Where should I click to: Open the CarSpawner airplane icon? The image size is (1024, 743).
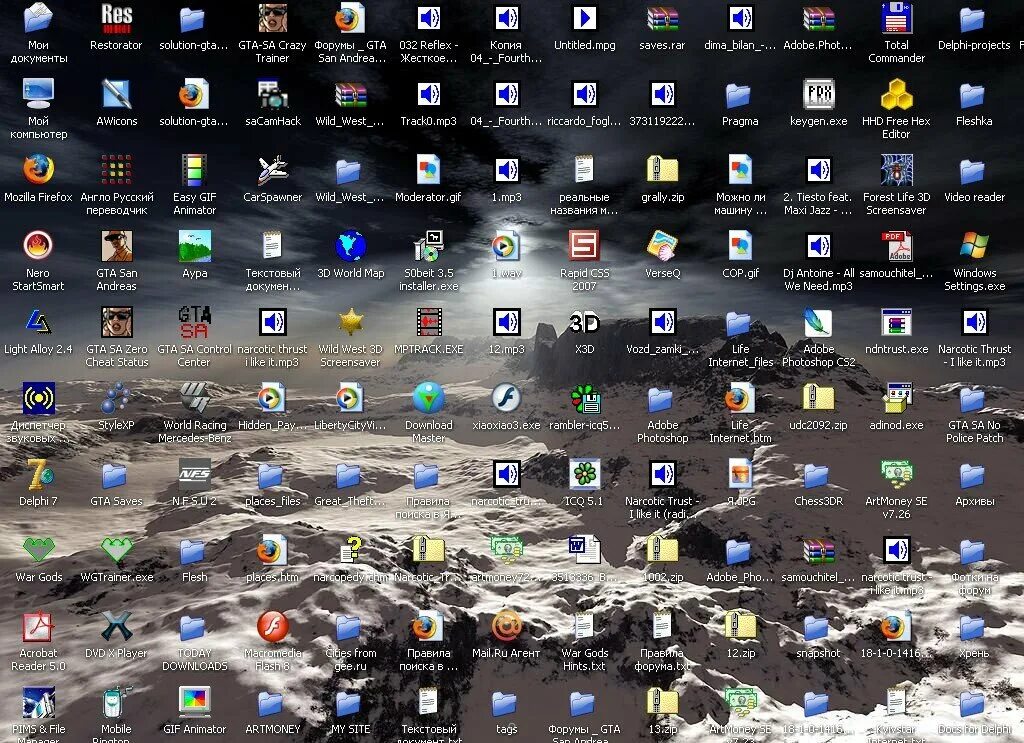click(272, 170)
